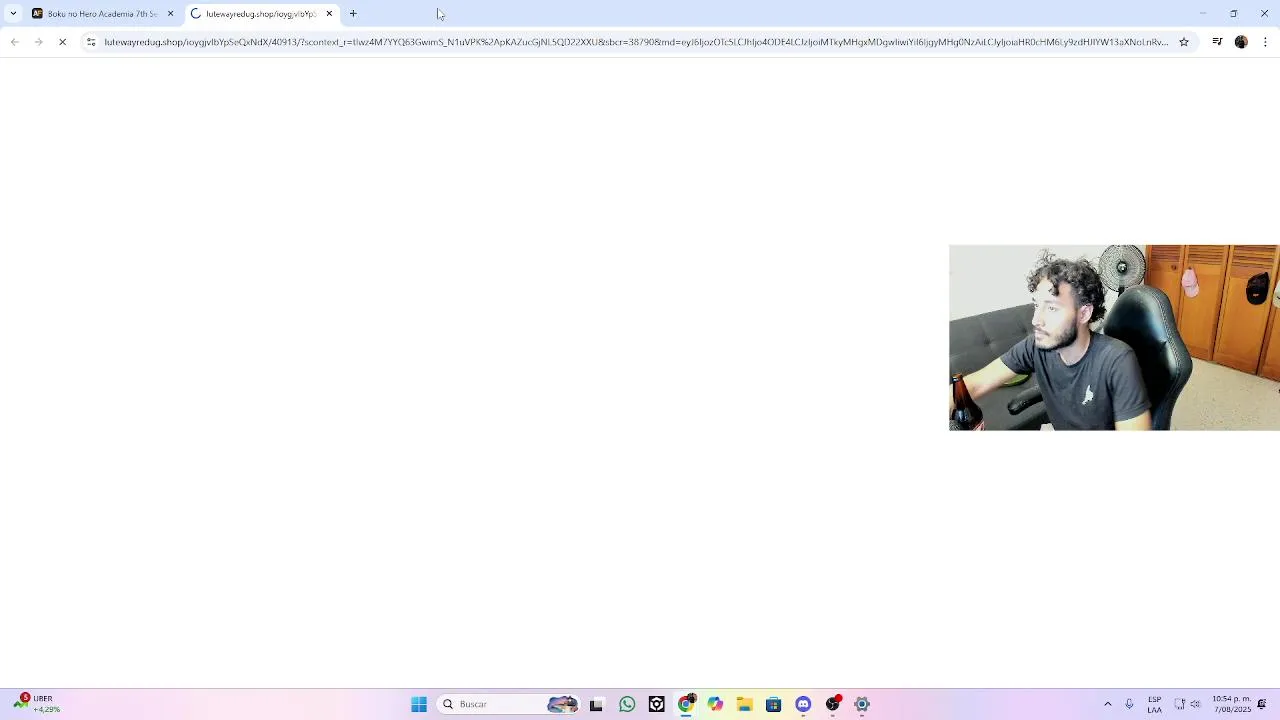
Task: Open the notification bell icon
Action: 1262,704
